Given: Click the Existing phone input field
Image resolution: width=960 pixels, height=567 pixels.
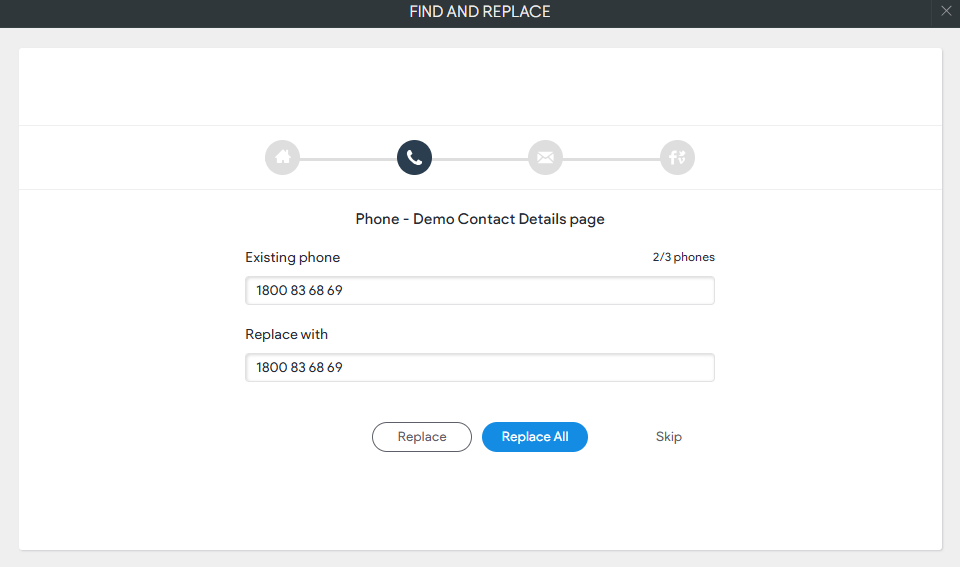Looking at the screenshot, I should coord(479,290).
